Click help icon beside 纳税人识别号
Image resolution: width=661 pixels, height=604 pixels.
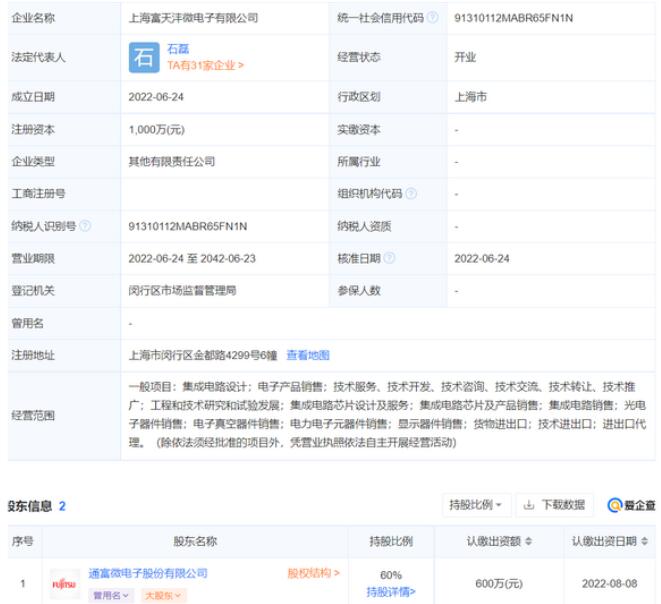(85, 226)
